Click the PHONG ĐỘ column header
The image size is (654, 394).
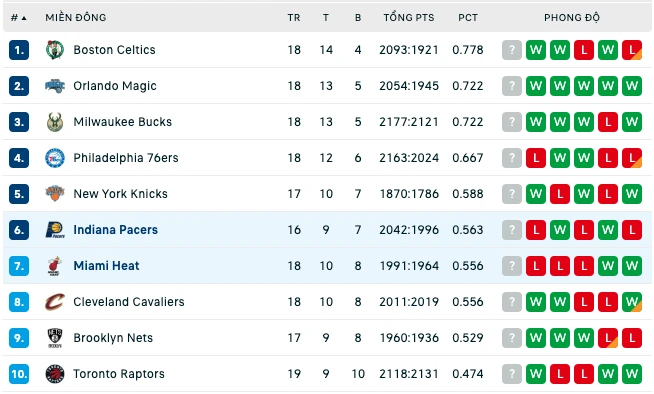571,18
